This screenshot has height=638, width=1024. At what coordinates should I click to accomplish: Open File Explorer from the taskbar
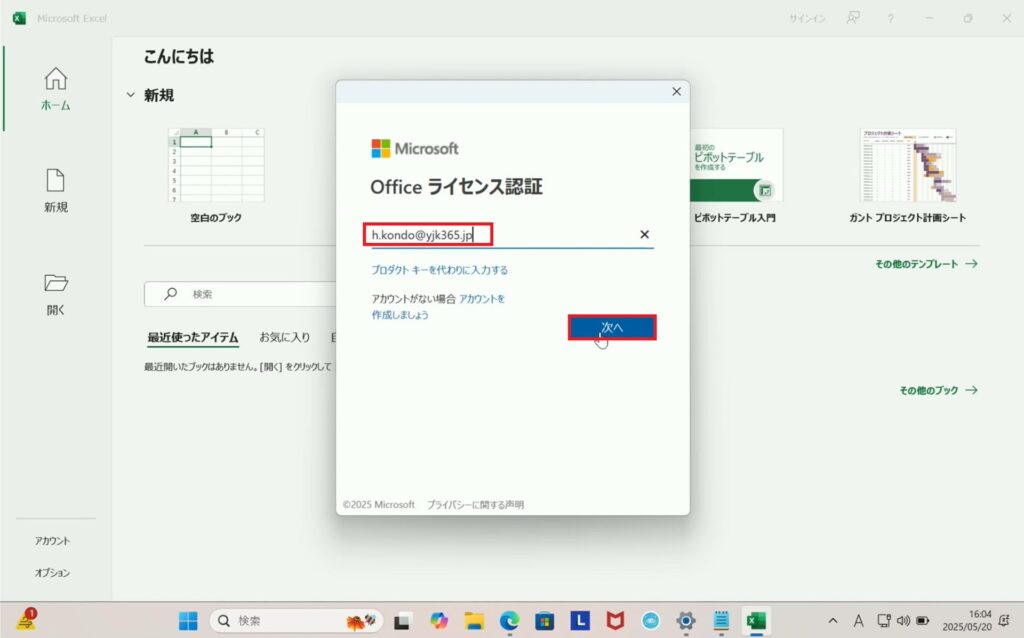click(474, 620)
